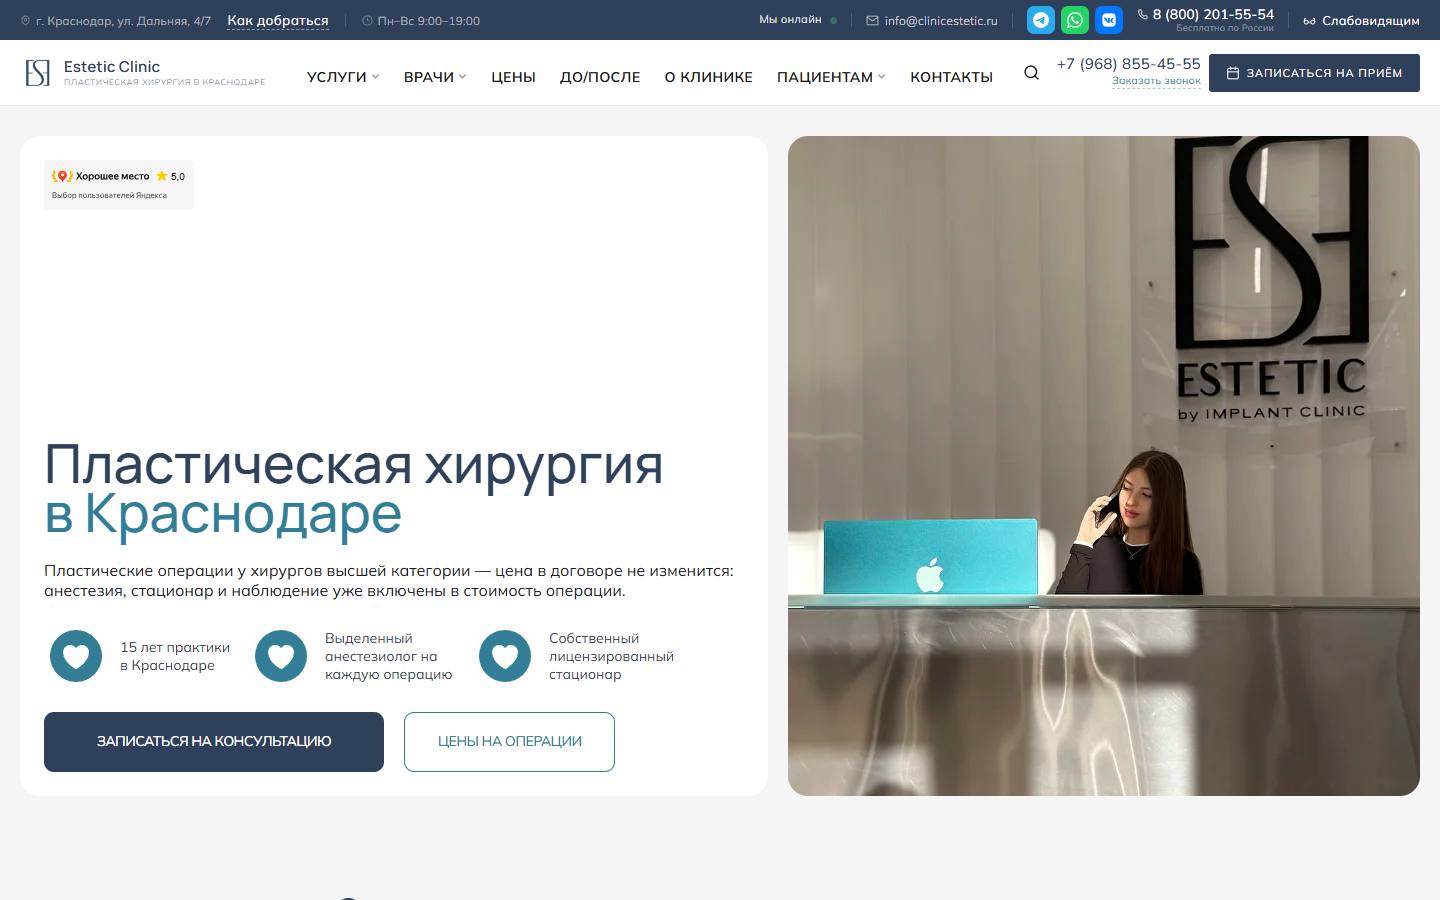
Task: Open the О КЛИНИКЕ section
Action: point(709,77)
